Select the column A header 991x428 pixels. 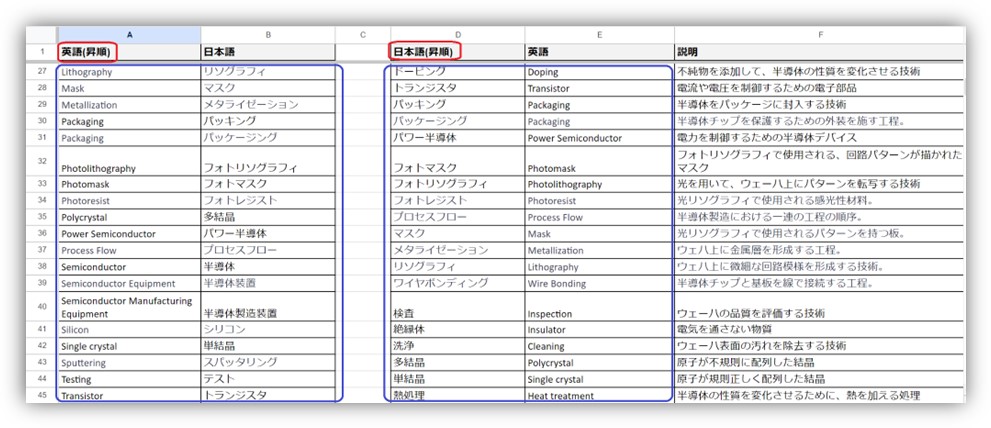pos(128,34)
